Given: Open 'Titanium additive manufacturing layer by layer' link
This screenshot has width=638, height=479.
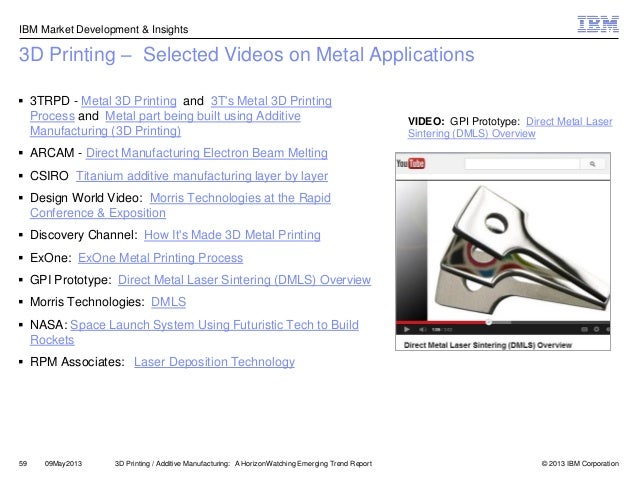Looking at the screenshot, I should click(x=202, y=176).
